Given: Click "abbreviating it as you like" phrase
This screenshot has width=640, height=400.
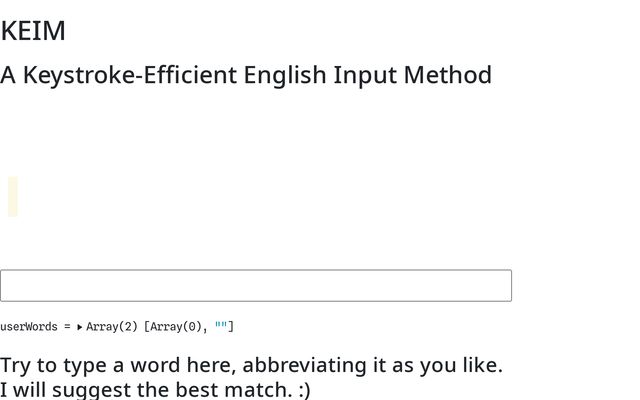Looking at the screenshot, I should (x=372, y=365).
